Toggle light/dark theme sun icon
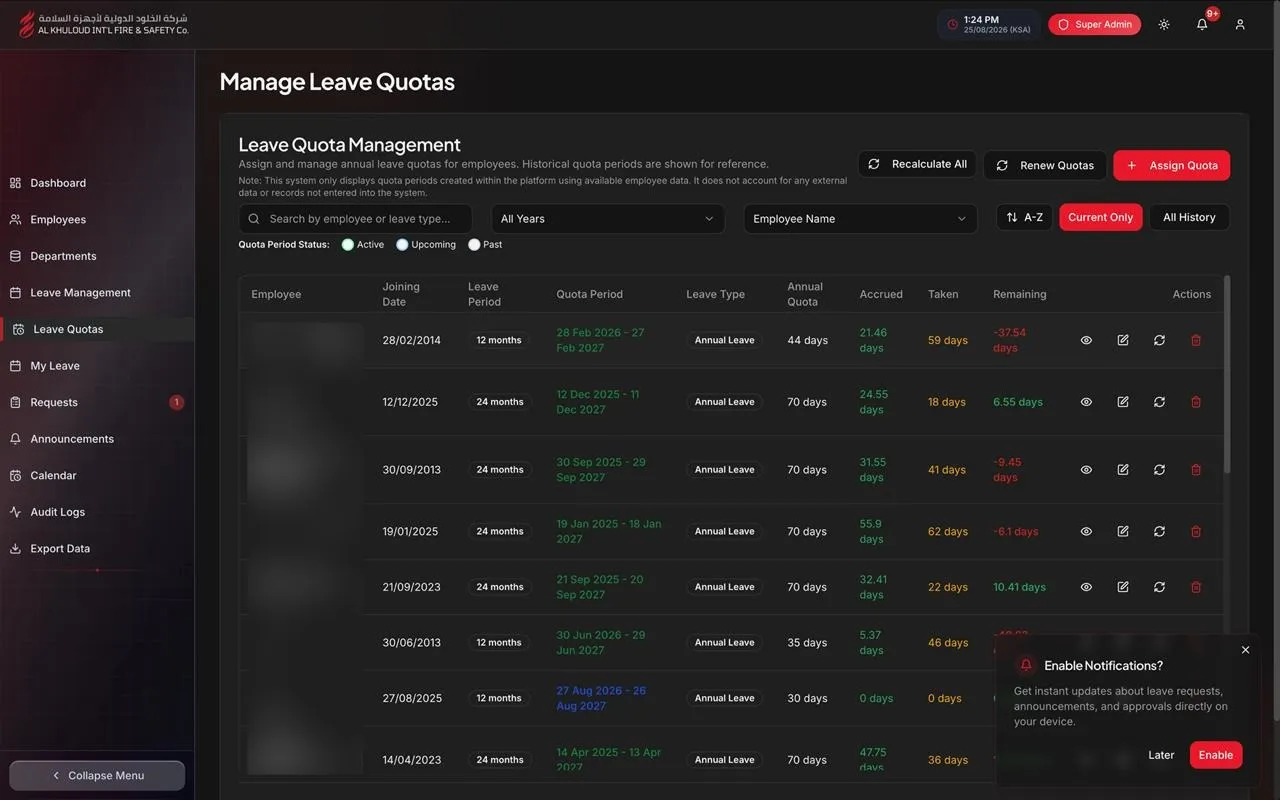The height and width of the screenshot is (800, 1280). click(1164, 24)
